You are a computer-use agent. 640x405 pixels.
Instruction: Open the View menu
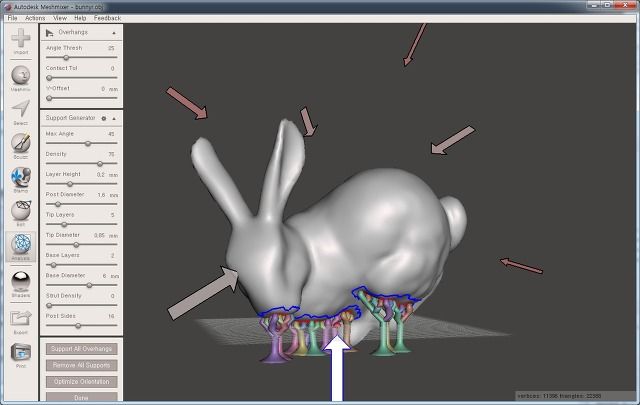click(60, 18)
